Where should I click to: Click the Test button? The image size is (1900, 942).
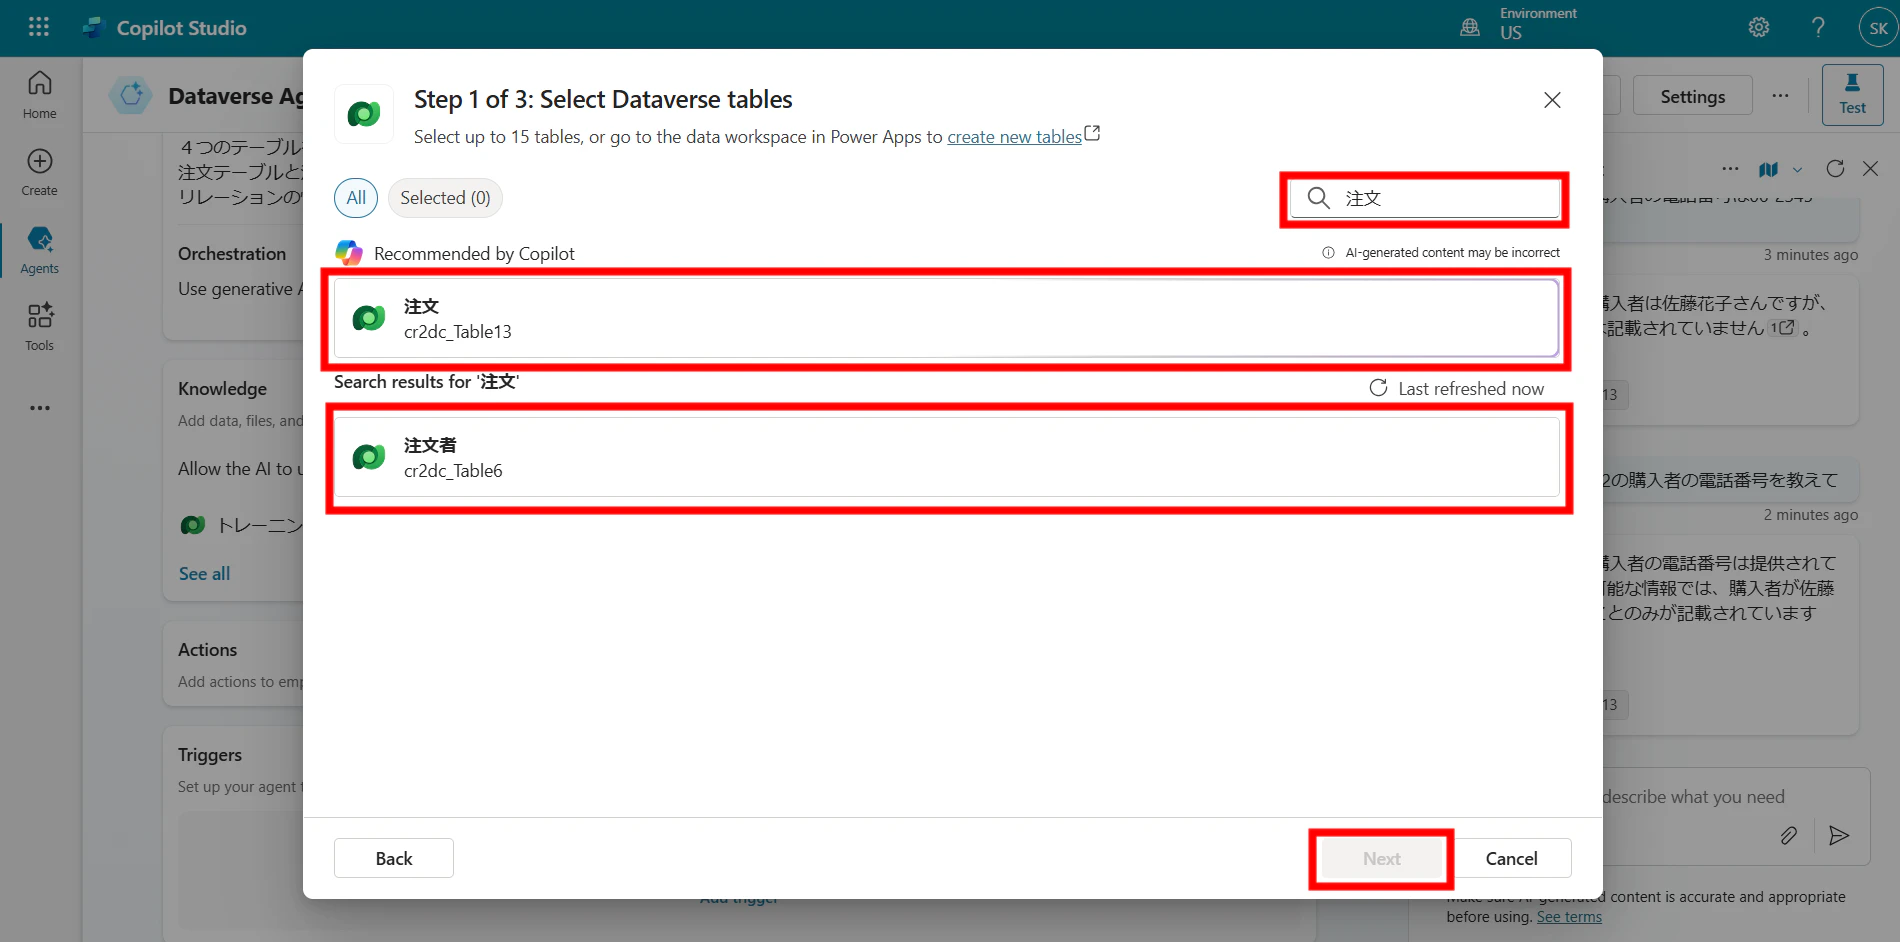1852,95
